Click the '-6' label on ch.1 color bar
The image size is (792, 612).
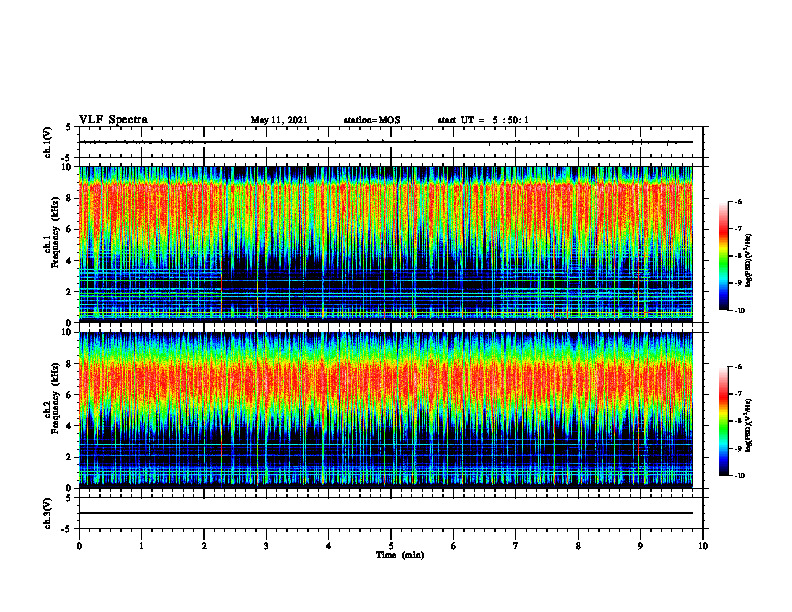click(738, 202)
